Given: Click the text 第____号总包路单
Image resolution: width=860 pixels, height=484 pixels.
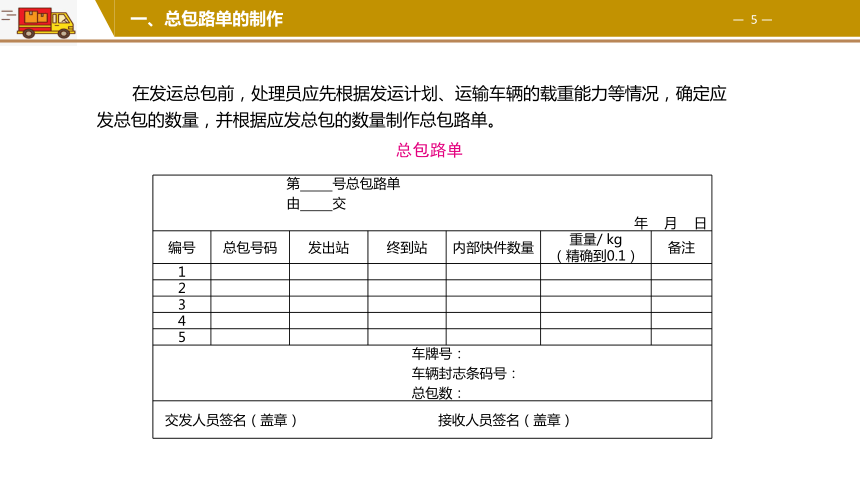Looking at the screenshot, I should 343,184.
